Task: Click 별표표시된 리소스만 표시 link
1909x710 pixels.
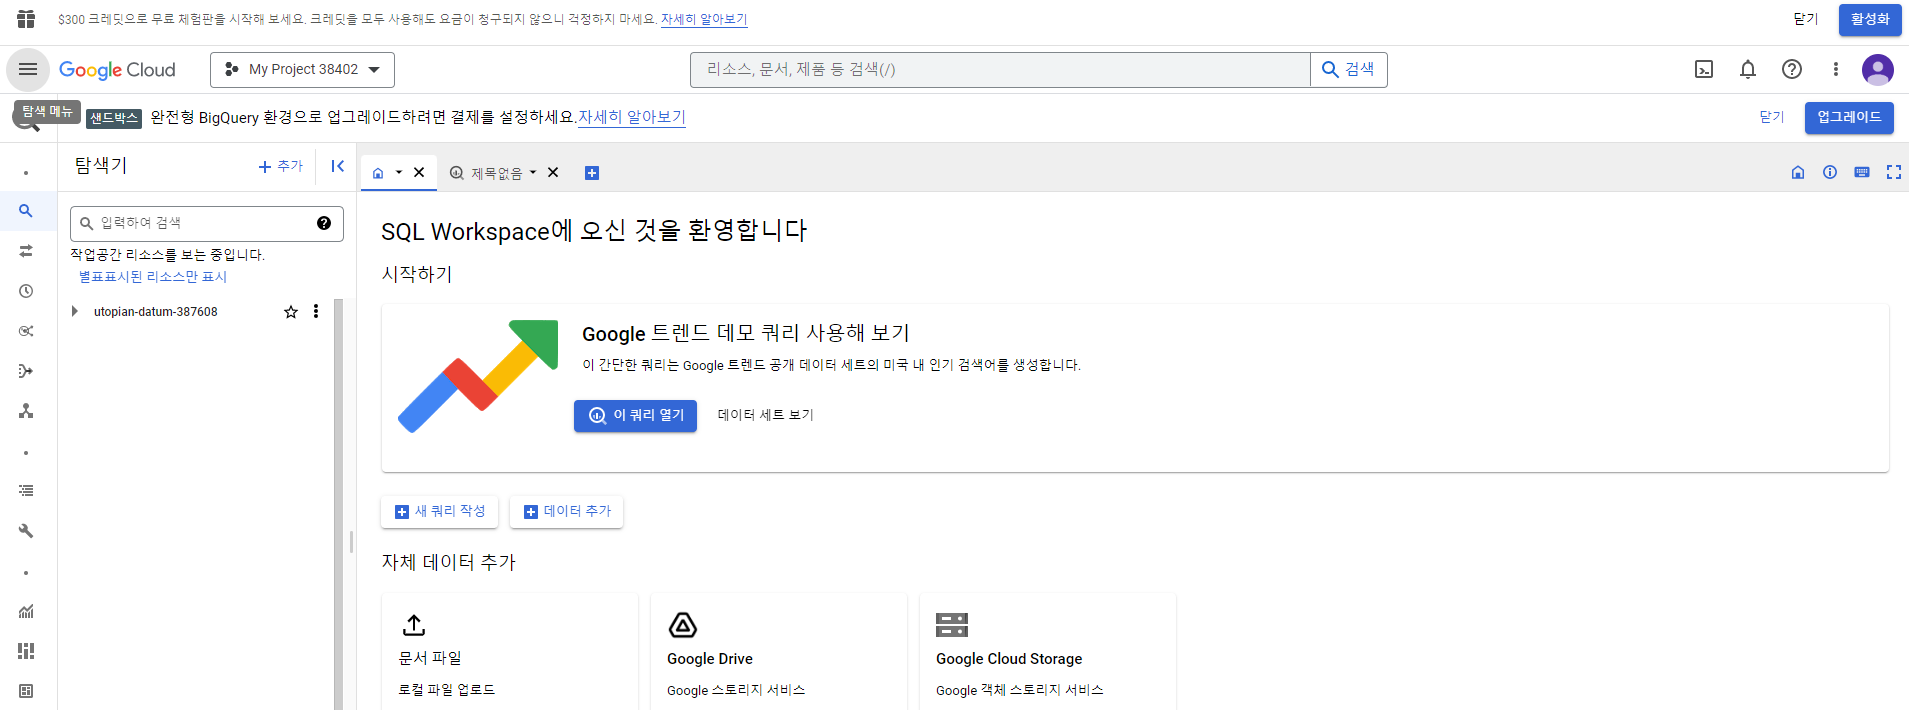Action: [153, 277]
